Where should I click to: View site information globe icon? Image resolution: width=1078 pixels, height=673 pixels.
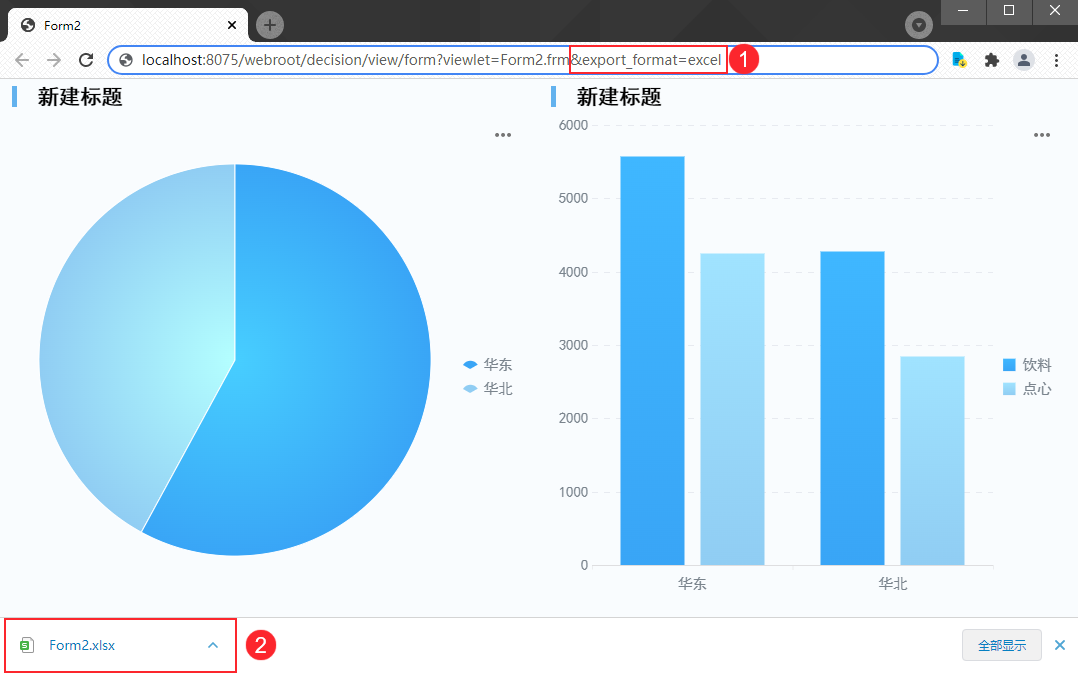tap(126, 60)
